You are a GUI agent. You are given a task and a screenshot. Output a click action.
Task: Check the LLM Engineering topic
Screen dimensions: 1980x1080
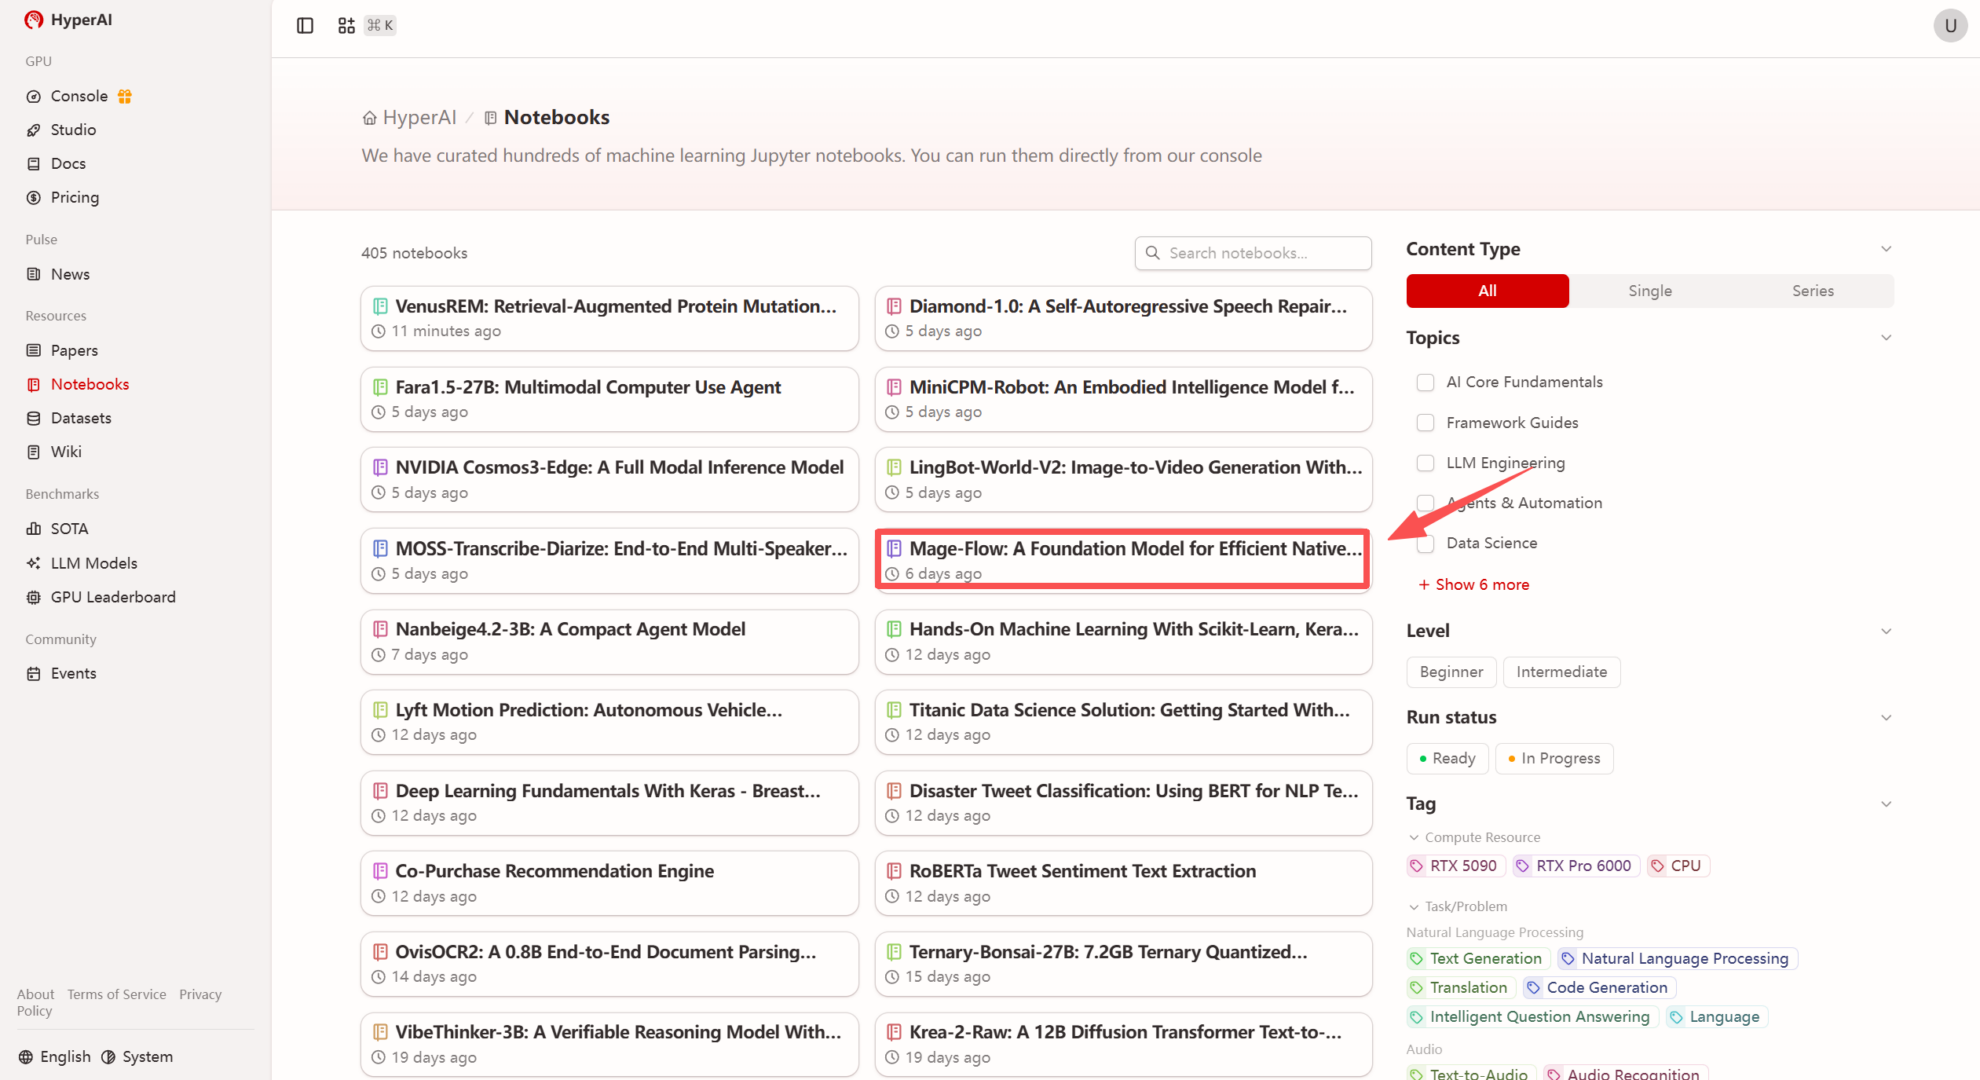pyautogui.click(x=1425, y=463)
